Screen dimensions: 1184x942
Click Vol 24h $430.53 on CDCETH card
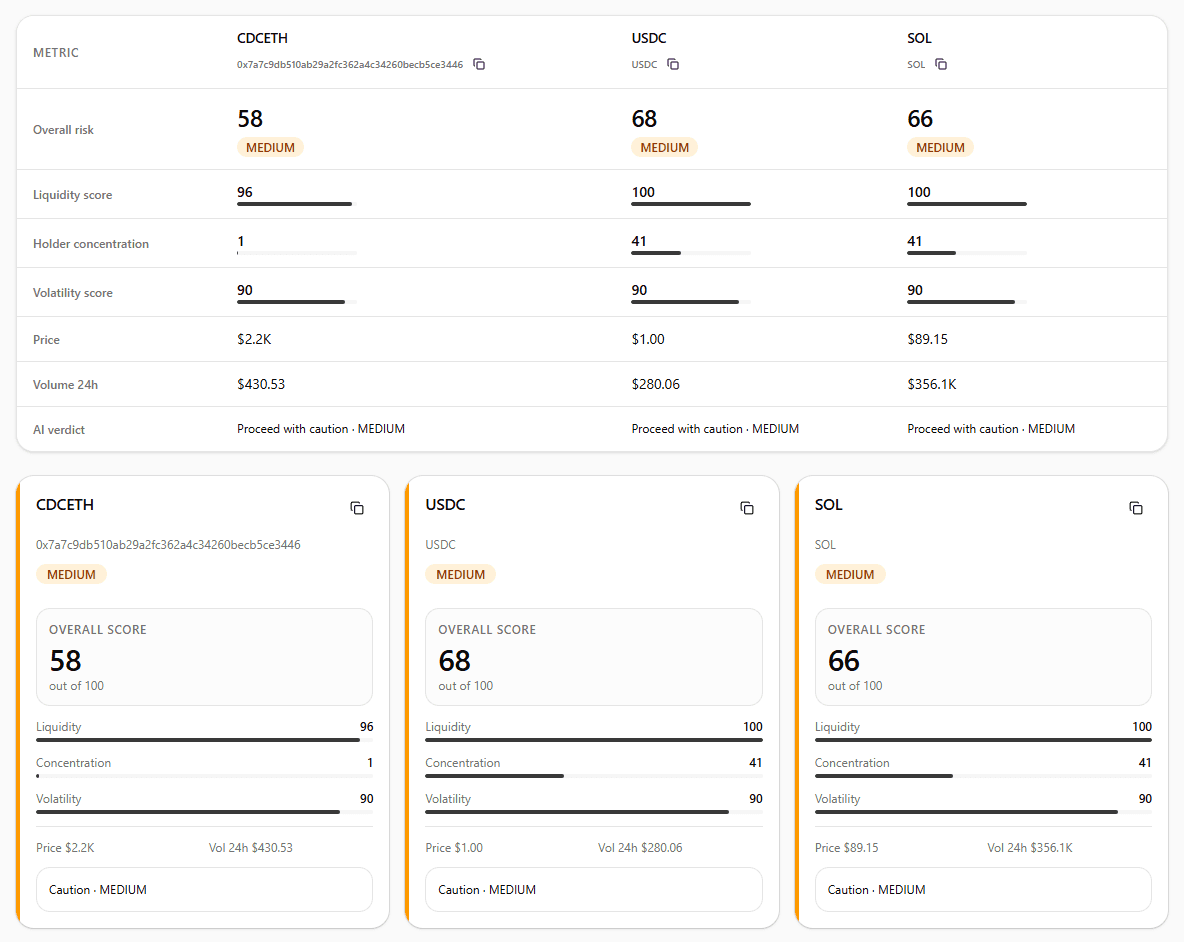(251, 848)
